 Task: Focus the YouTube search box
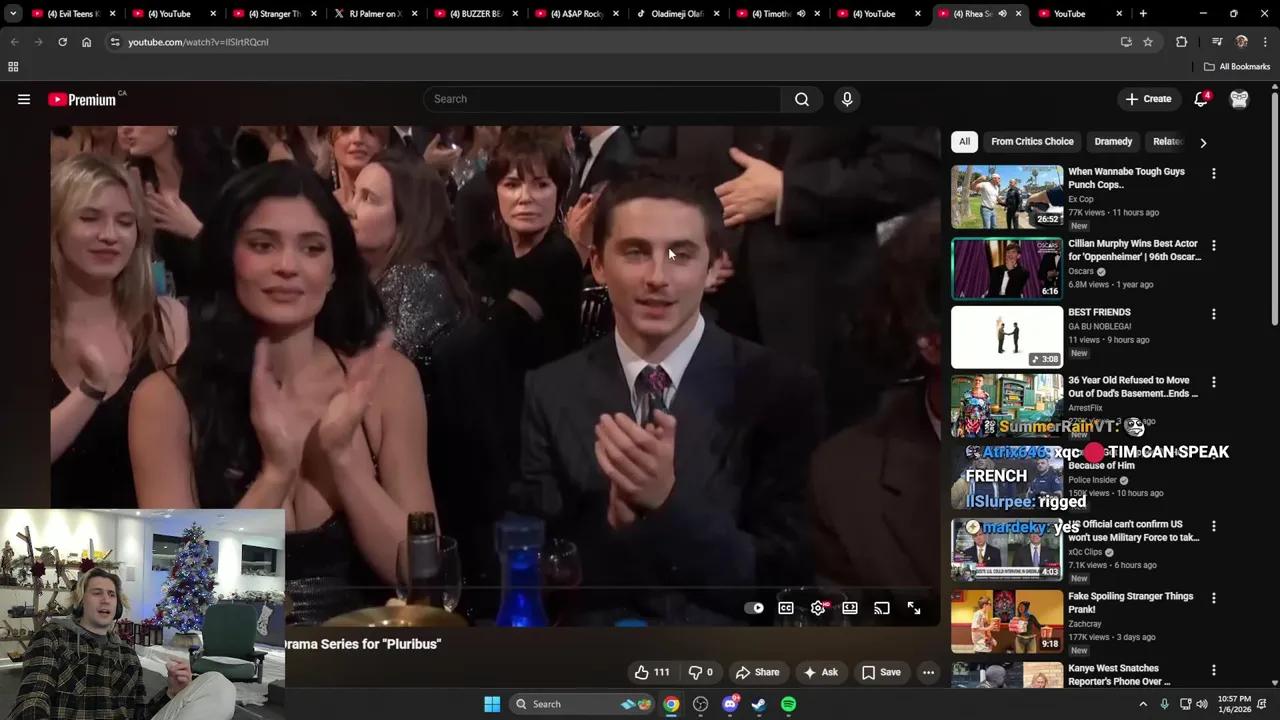603,99
